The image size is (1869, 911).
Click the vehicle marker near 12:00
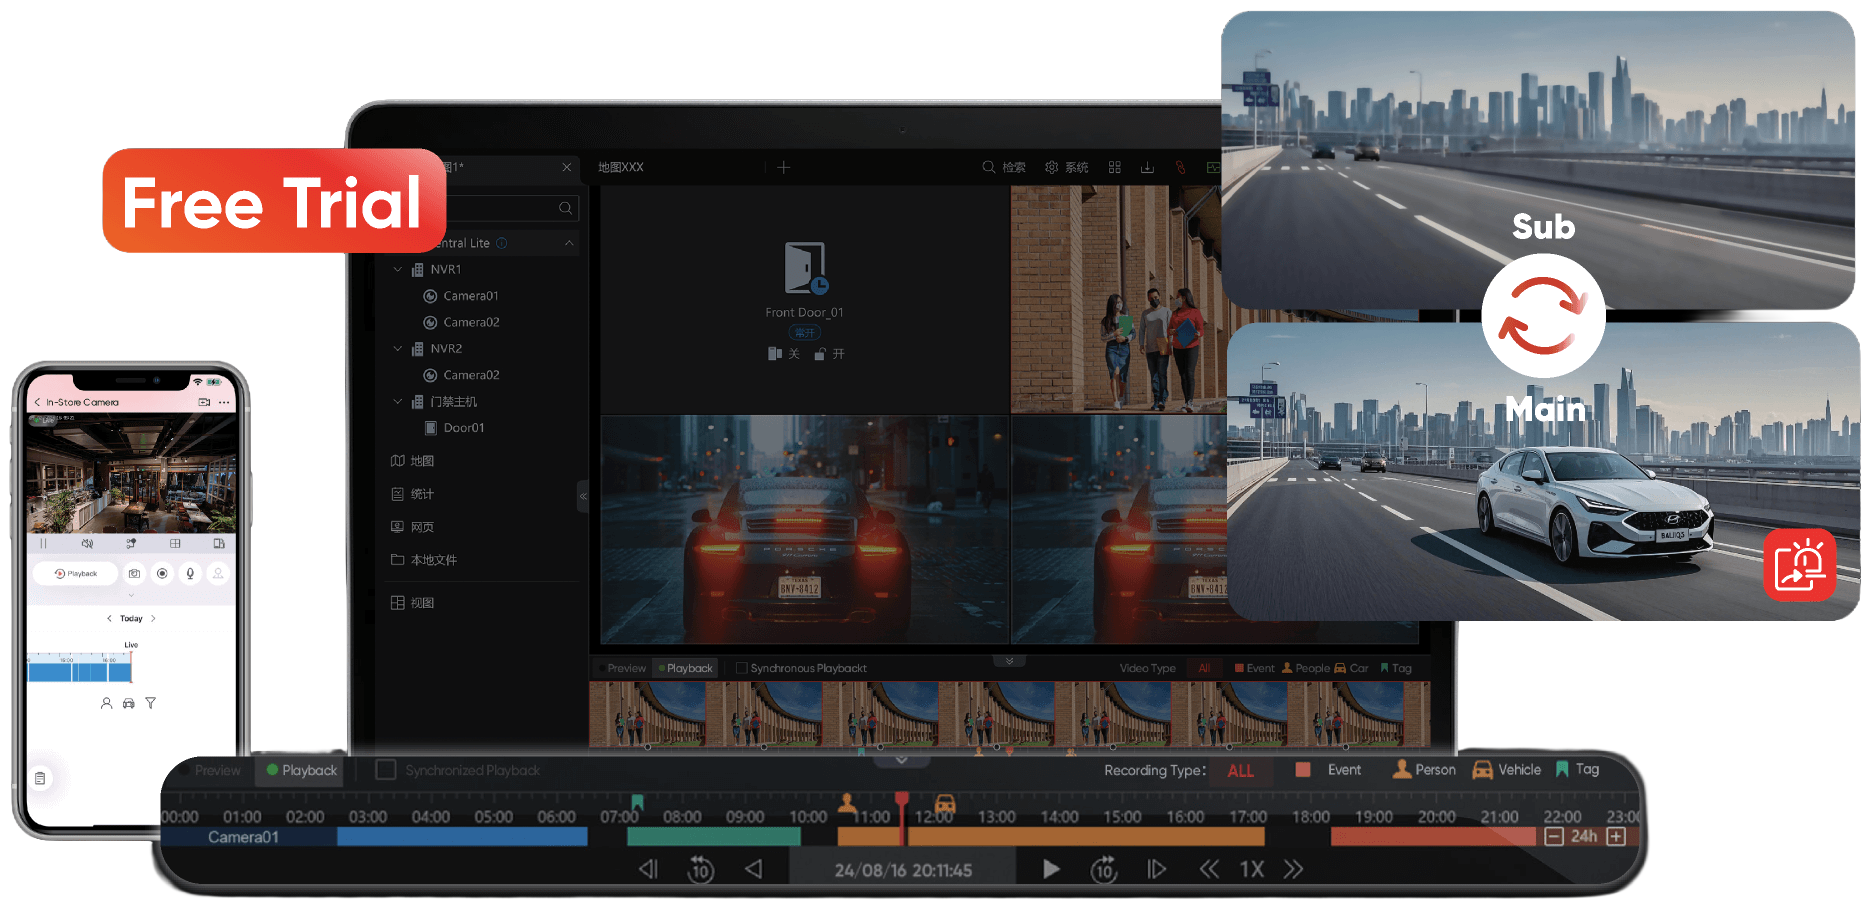click(945, 803)
